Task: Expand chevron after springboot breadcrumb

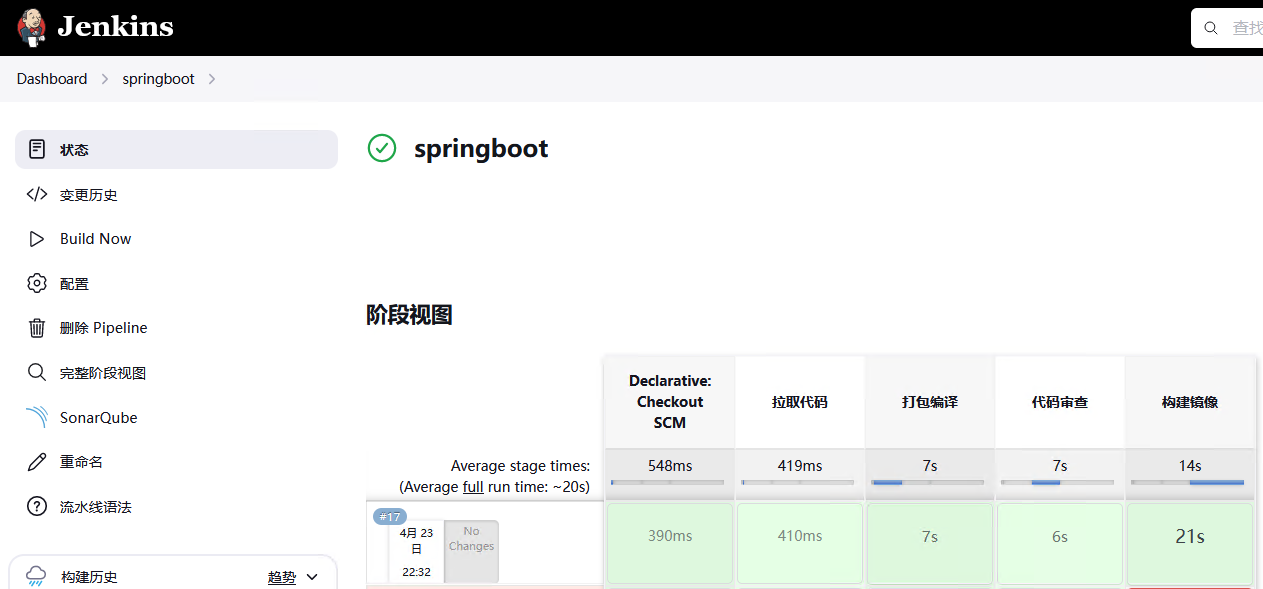Action: coord(211,79)
